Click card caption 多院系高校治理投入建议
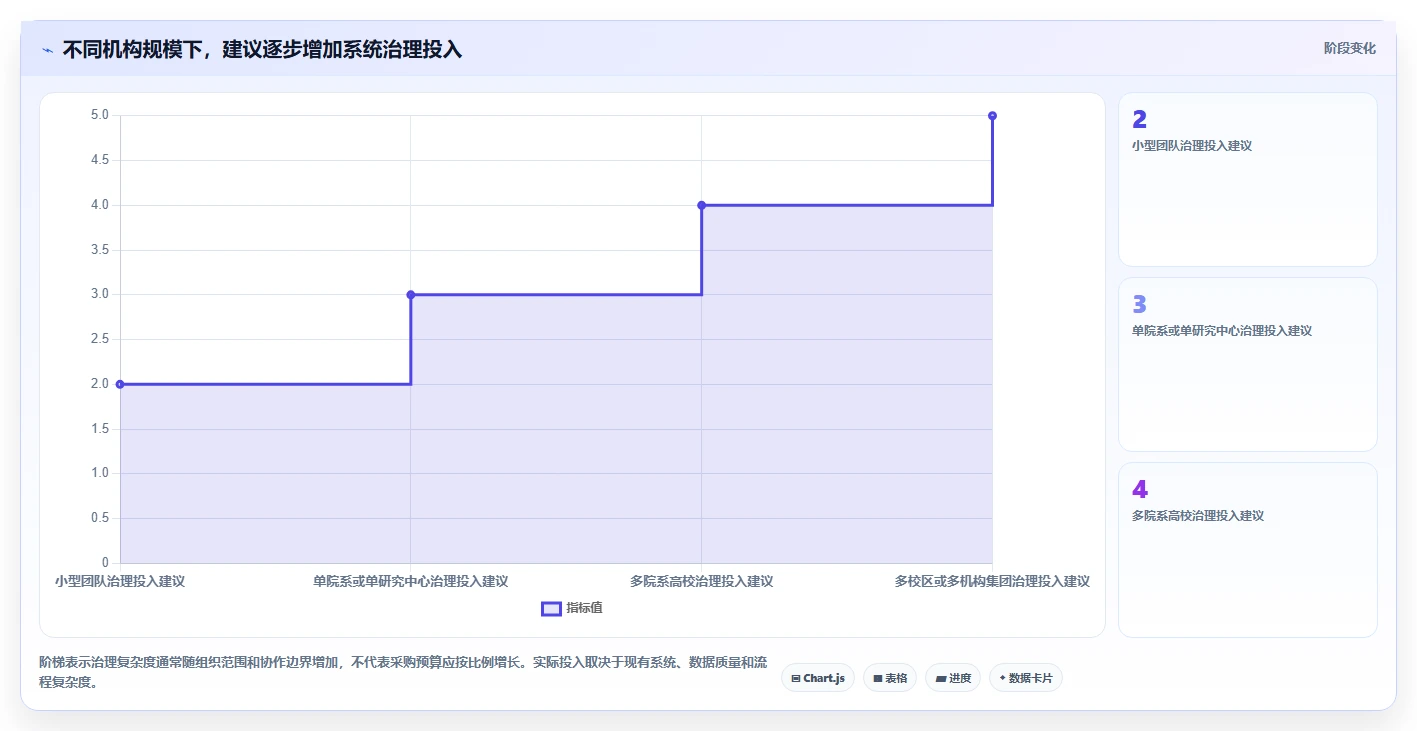 pos(1198,516)
